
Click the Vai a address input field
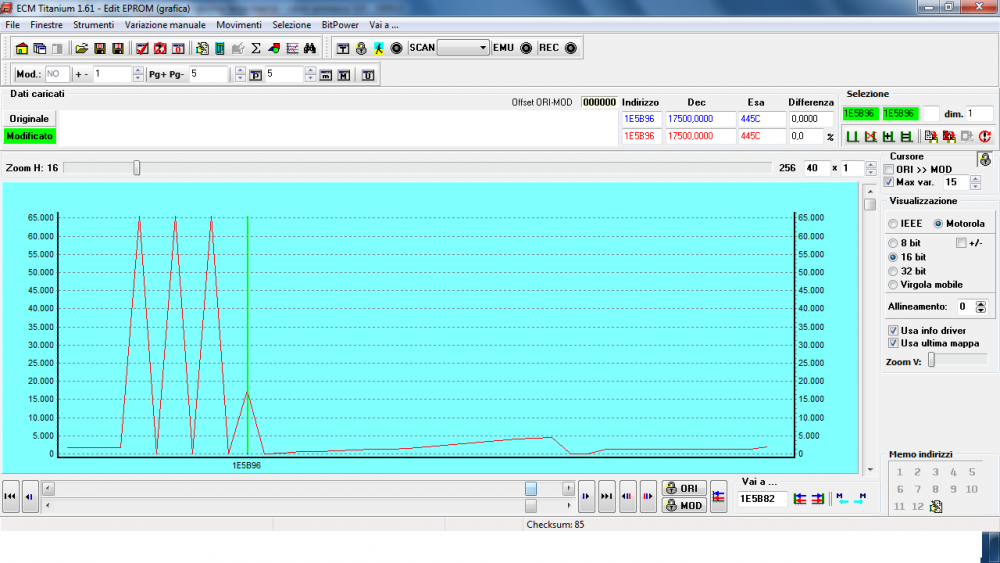coord(763,499)
